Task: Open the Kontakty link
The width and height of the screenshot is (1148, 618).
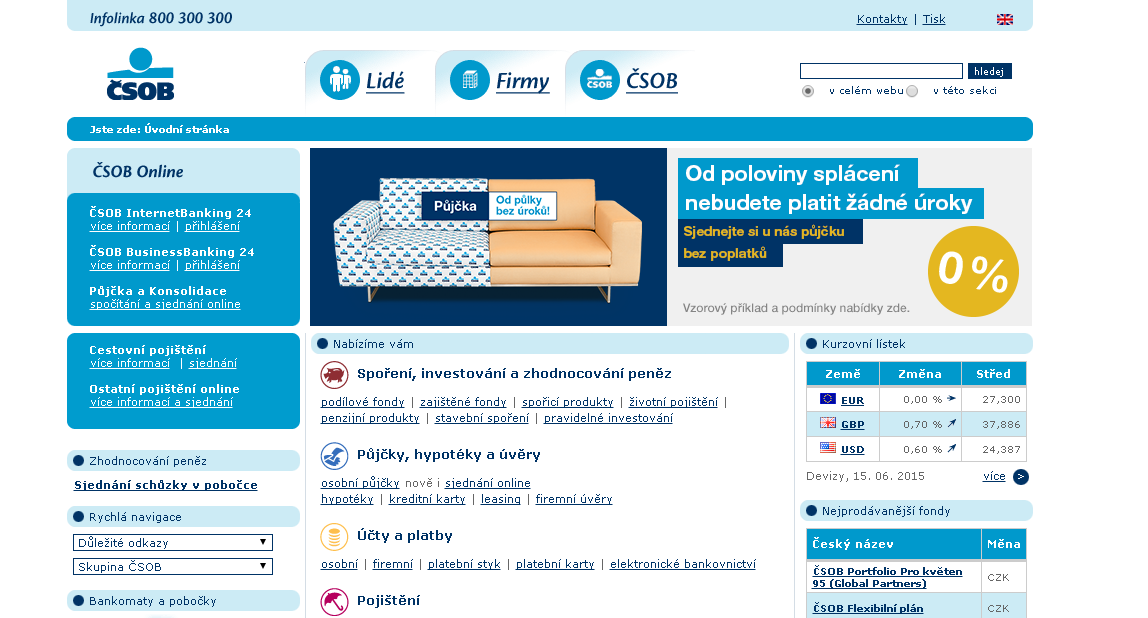Action: pyautogui.click(x=882, y=19)
